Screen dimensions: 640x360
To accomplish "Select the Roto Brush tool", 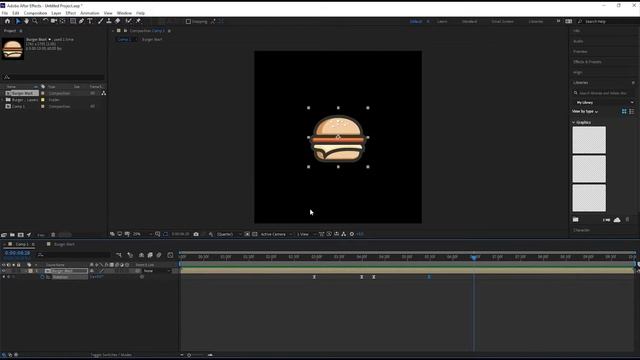I will pyautogui.click(x=129, y=21).
